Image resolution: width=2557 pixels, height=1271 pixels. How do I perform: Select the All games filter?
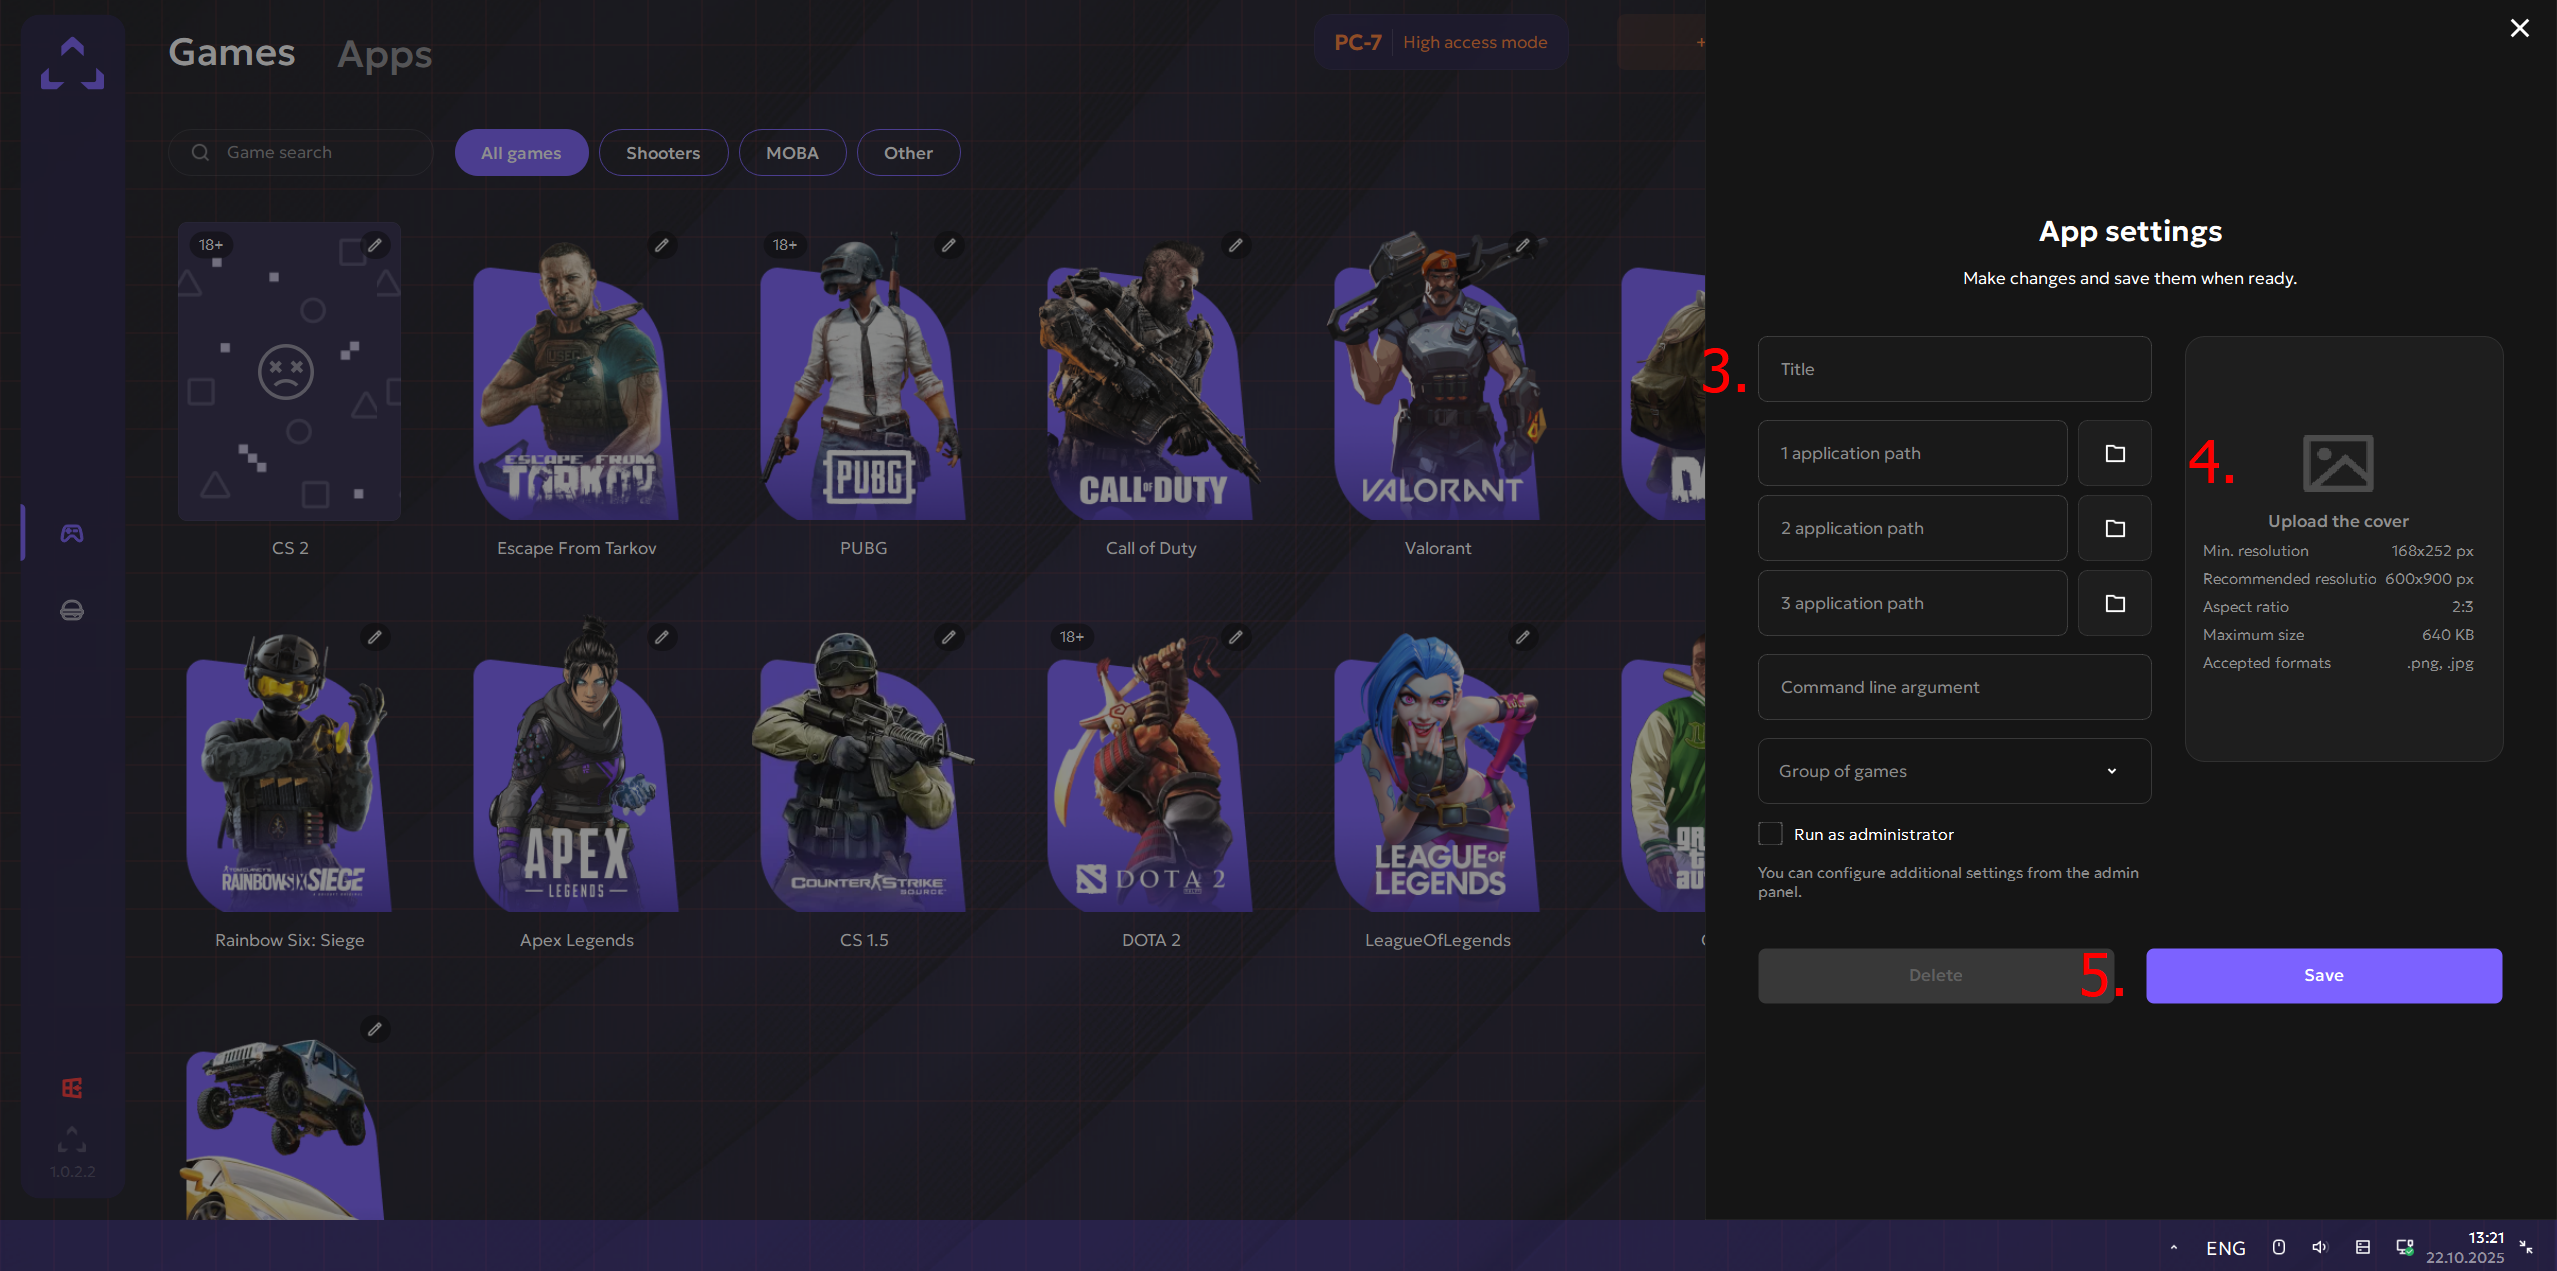[x=521, y=153]
